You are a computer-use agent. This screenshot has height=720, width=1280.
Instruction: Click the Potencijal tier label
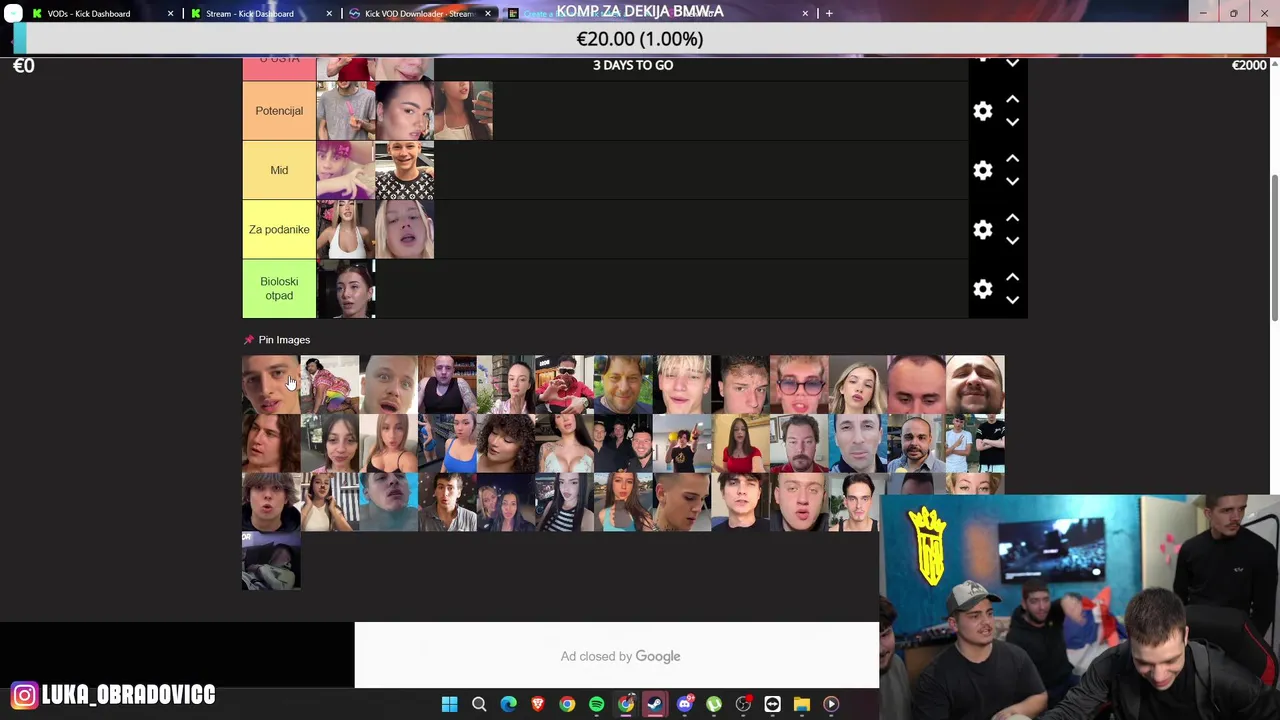[279, 111]
